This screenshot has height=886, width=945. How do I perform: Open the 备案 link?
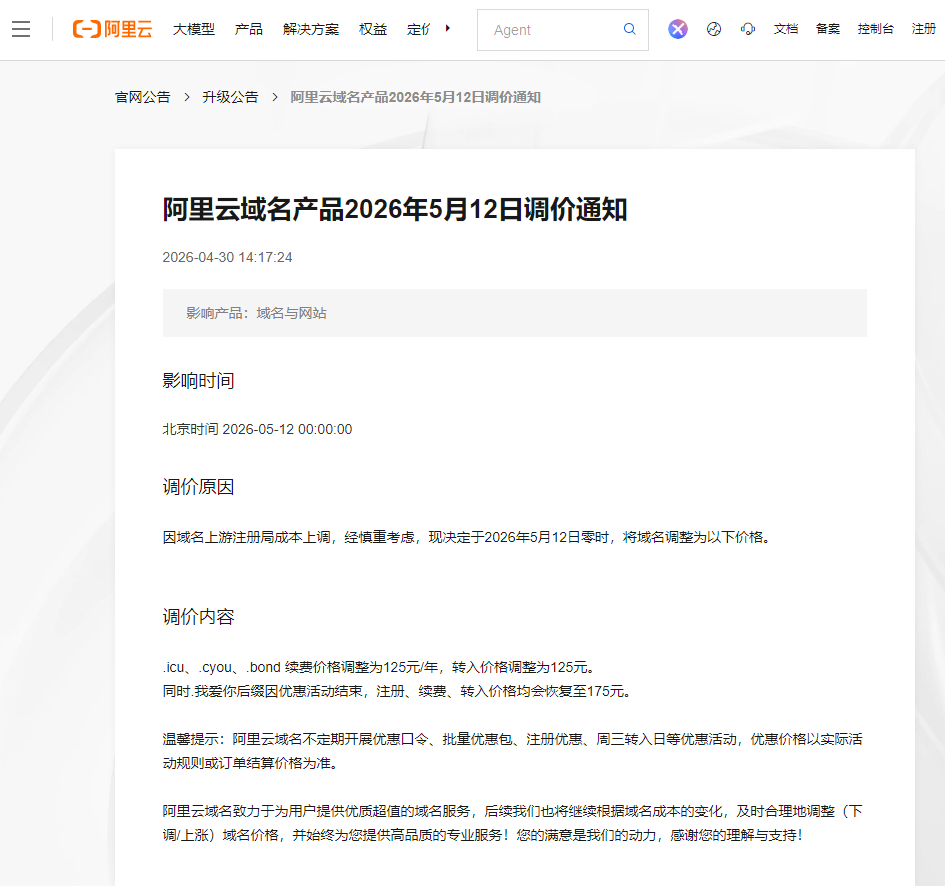tap(827, 29)
